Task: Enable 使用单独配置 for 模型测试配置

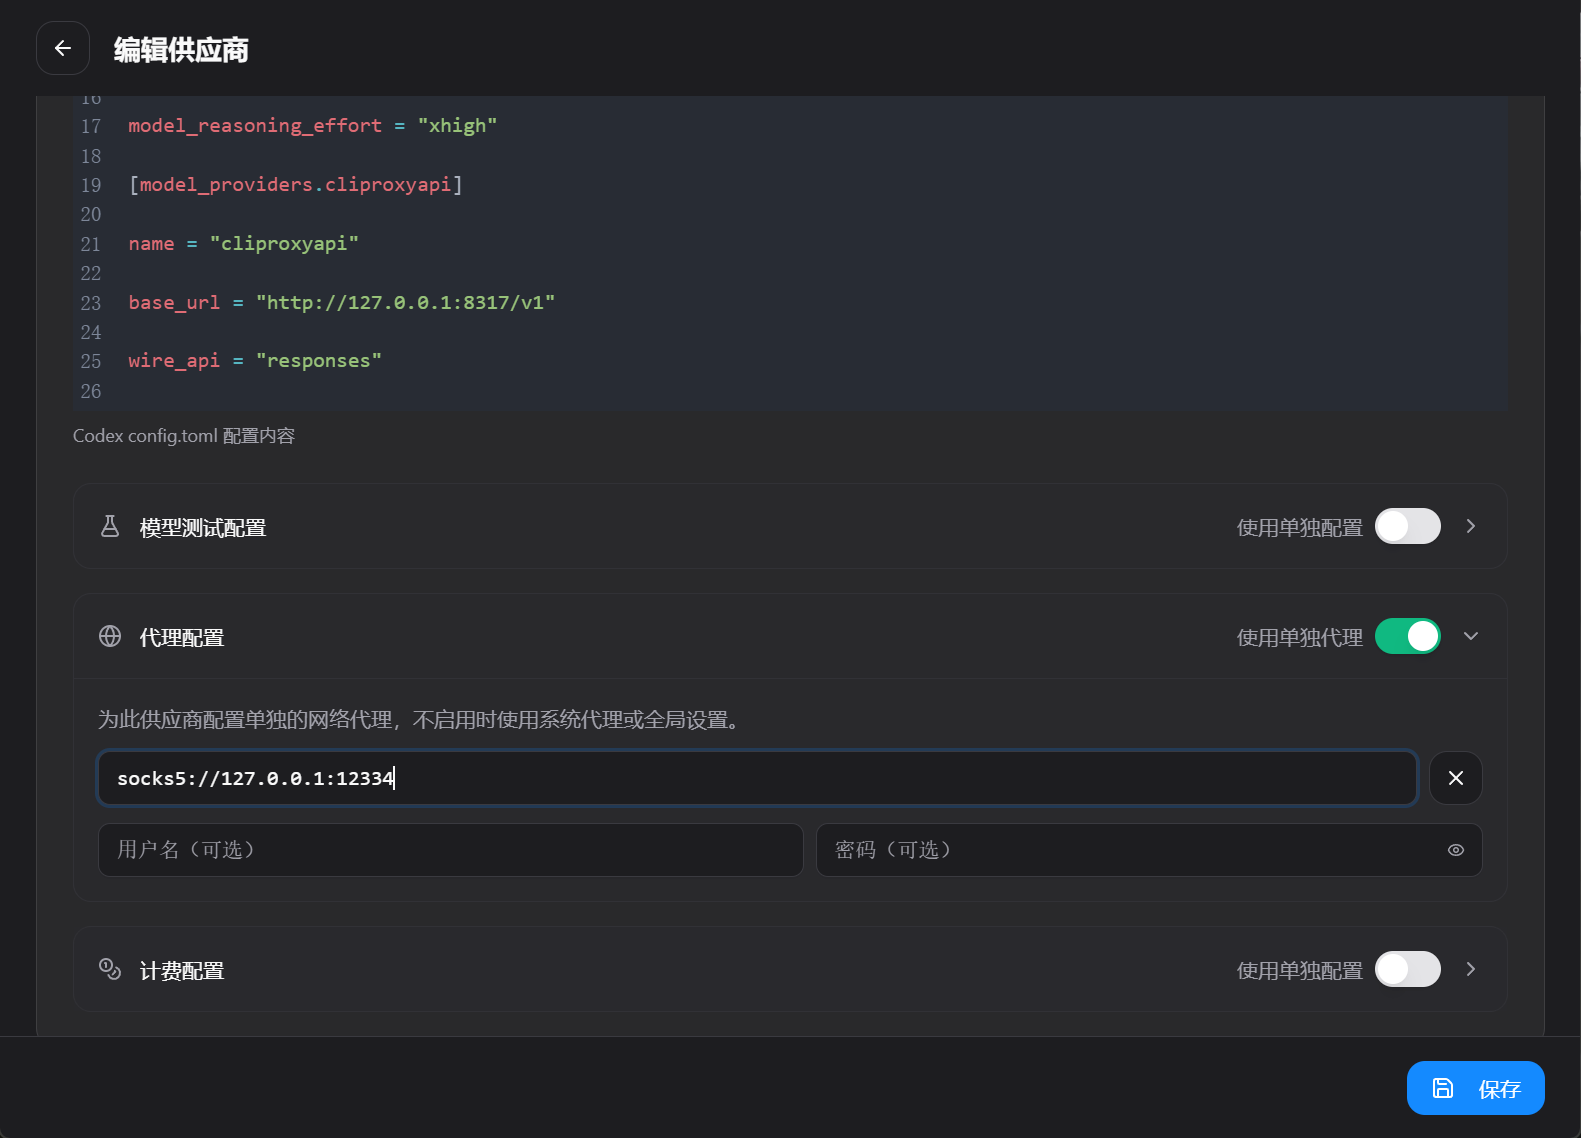Action: tap(1407, 526)
